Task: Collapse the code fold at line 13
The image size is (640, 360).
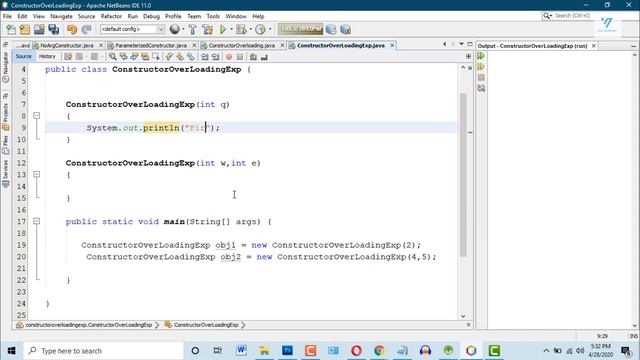Action: pos(36,174)
